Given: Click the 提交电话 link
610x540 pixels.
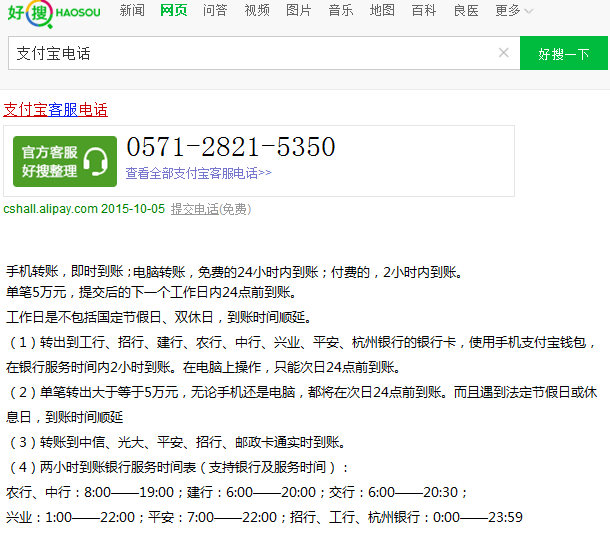Looking at the screenshot, I should [195, 209].
